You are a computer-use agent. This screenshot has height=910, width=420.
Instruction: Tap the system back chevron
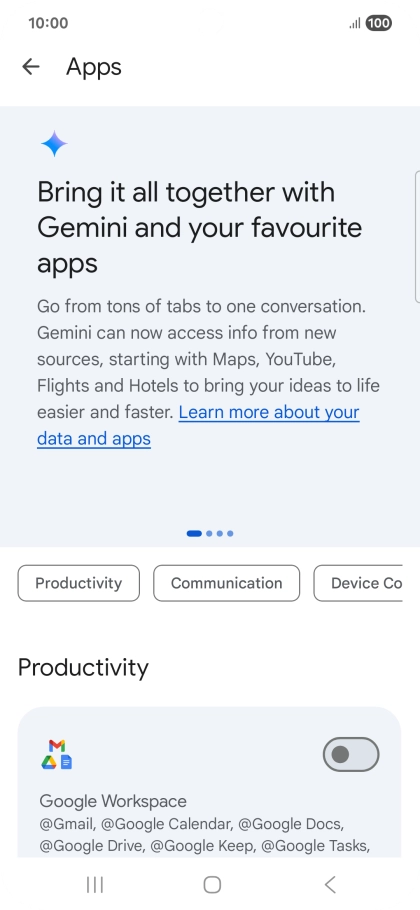tap(330, 884)
